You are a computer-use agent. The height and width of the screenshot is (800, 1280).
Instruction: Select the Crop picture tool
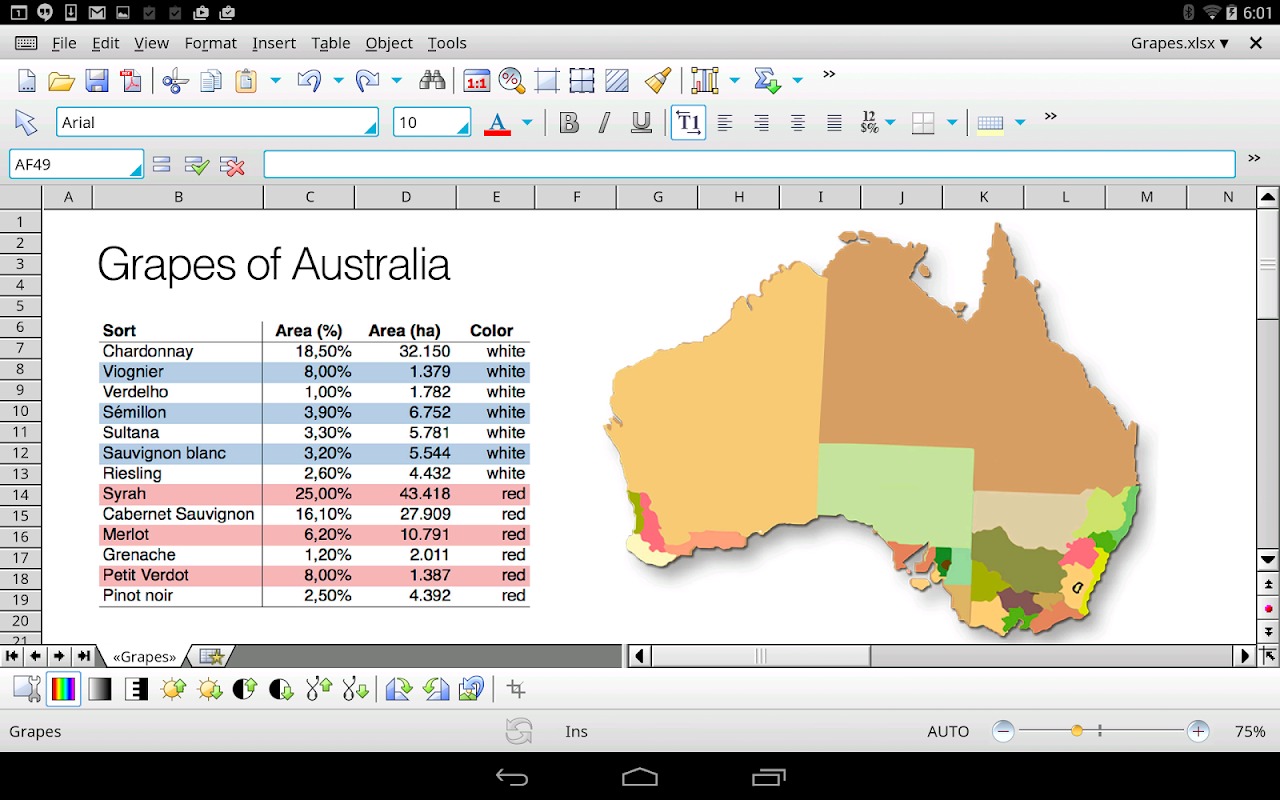pyautogui.click(x=516, y=689)
